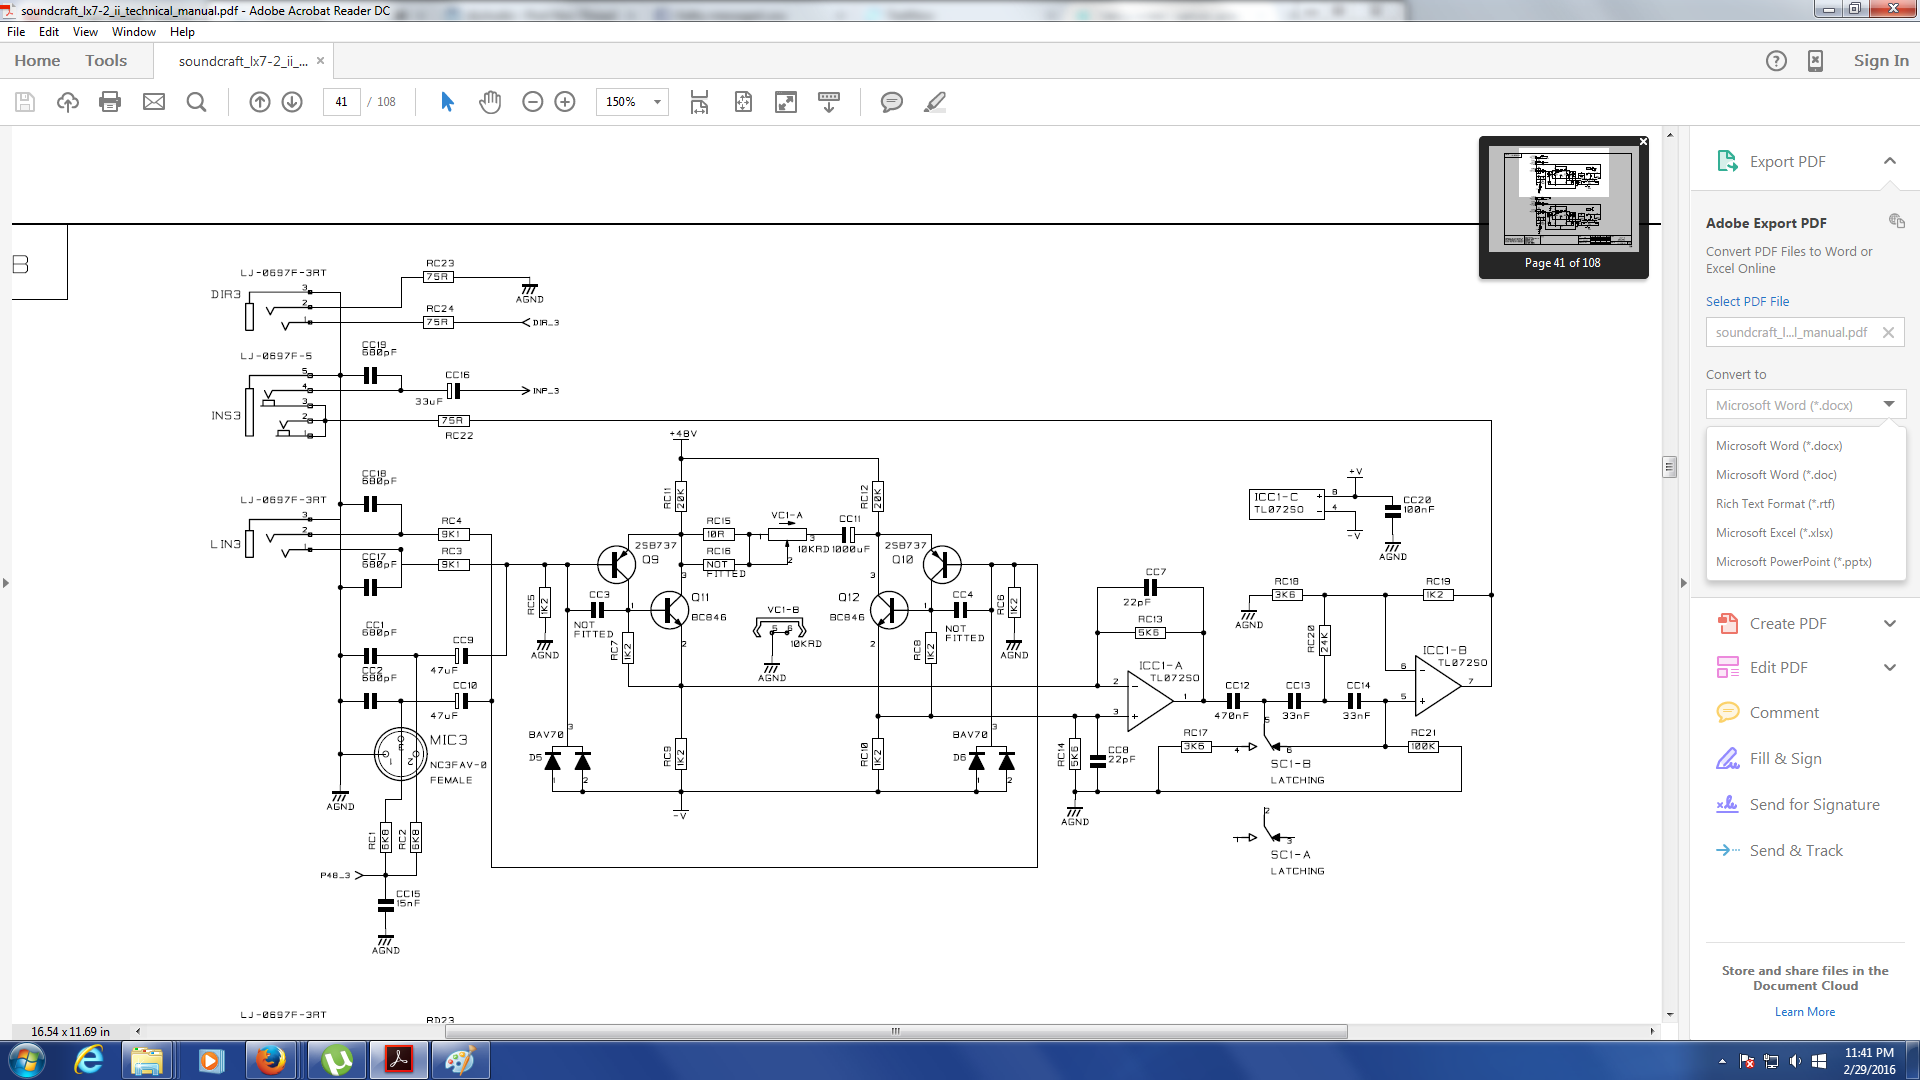Viewport: 1920px width, 1080px height.
Task: Open Windows Start button
Action: [x=26, y=1060]
